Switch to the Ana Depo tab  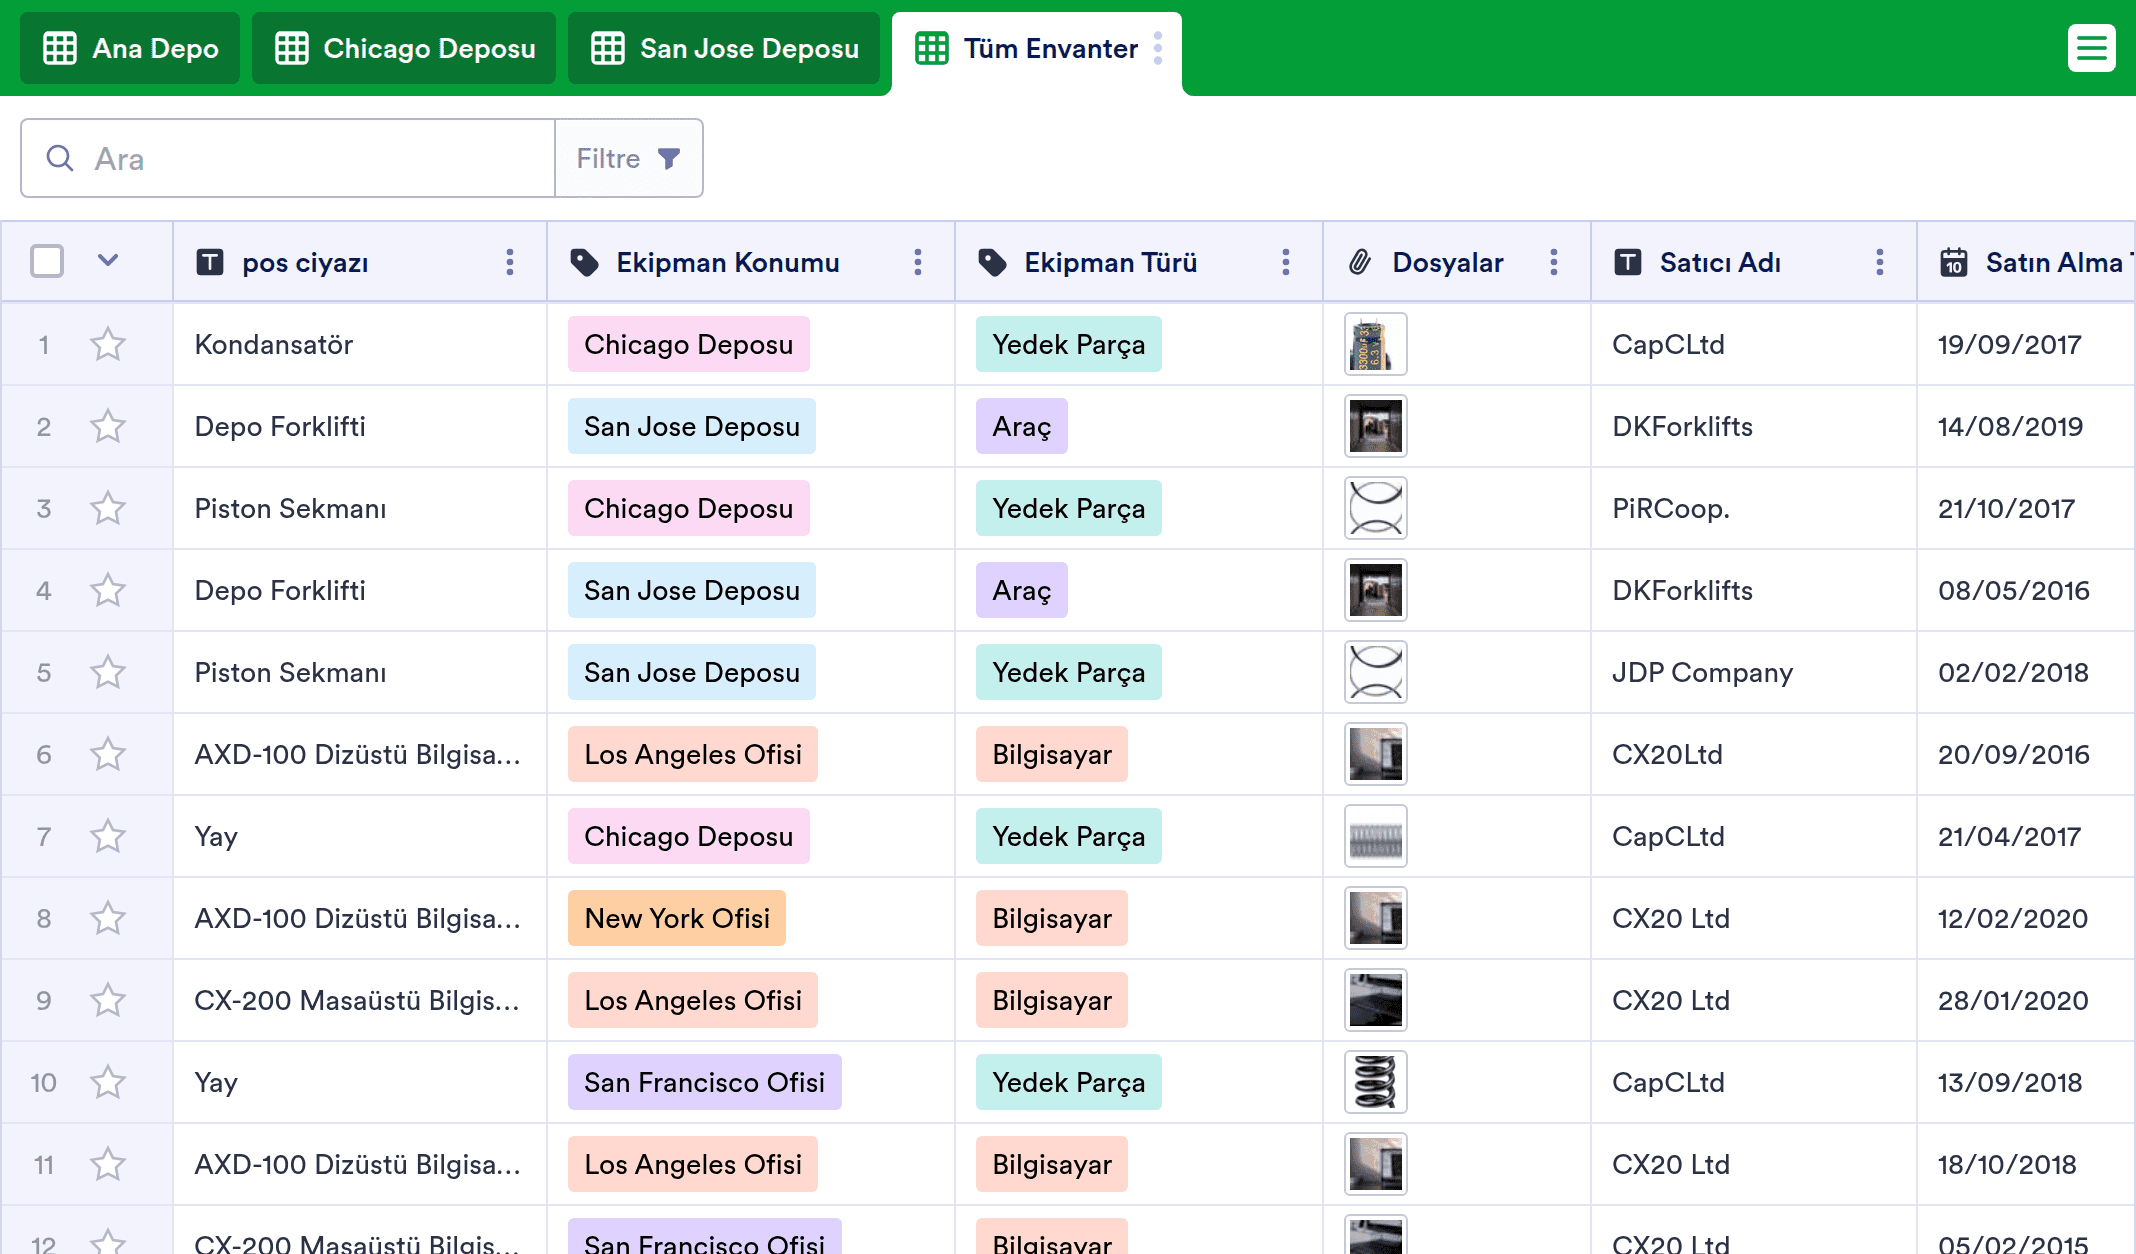pos(130,48)
